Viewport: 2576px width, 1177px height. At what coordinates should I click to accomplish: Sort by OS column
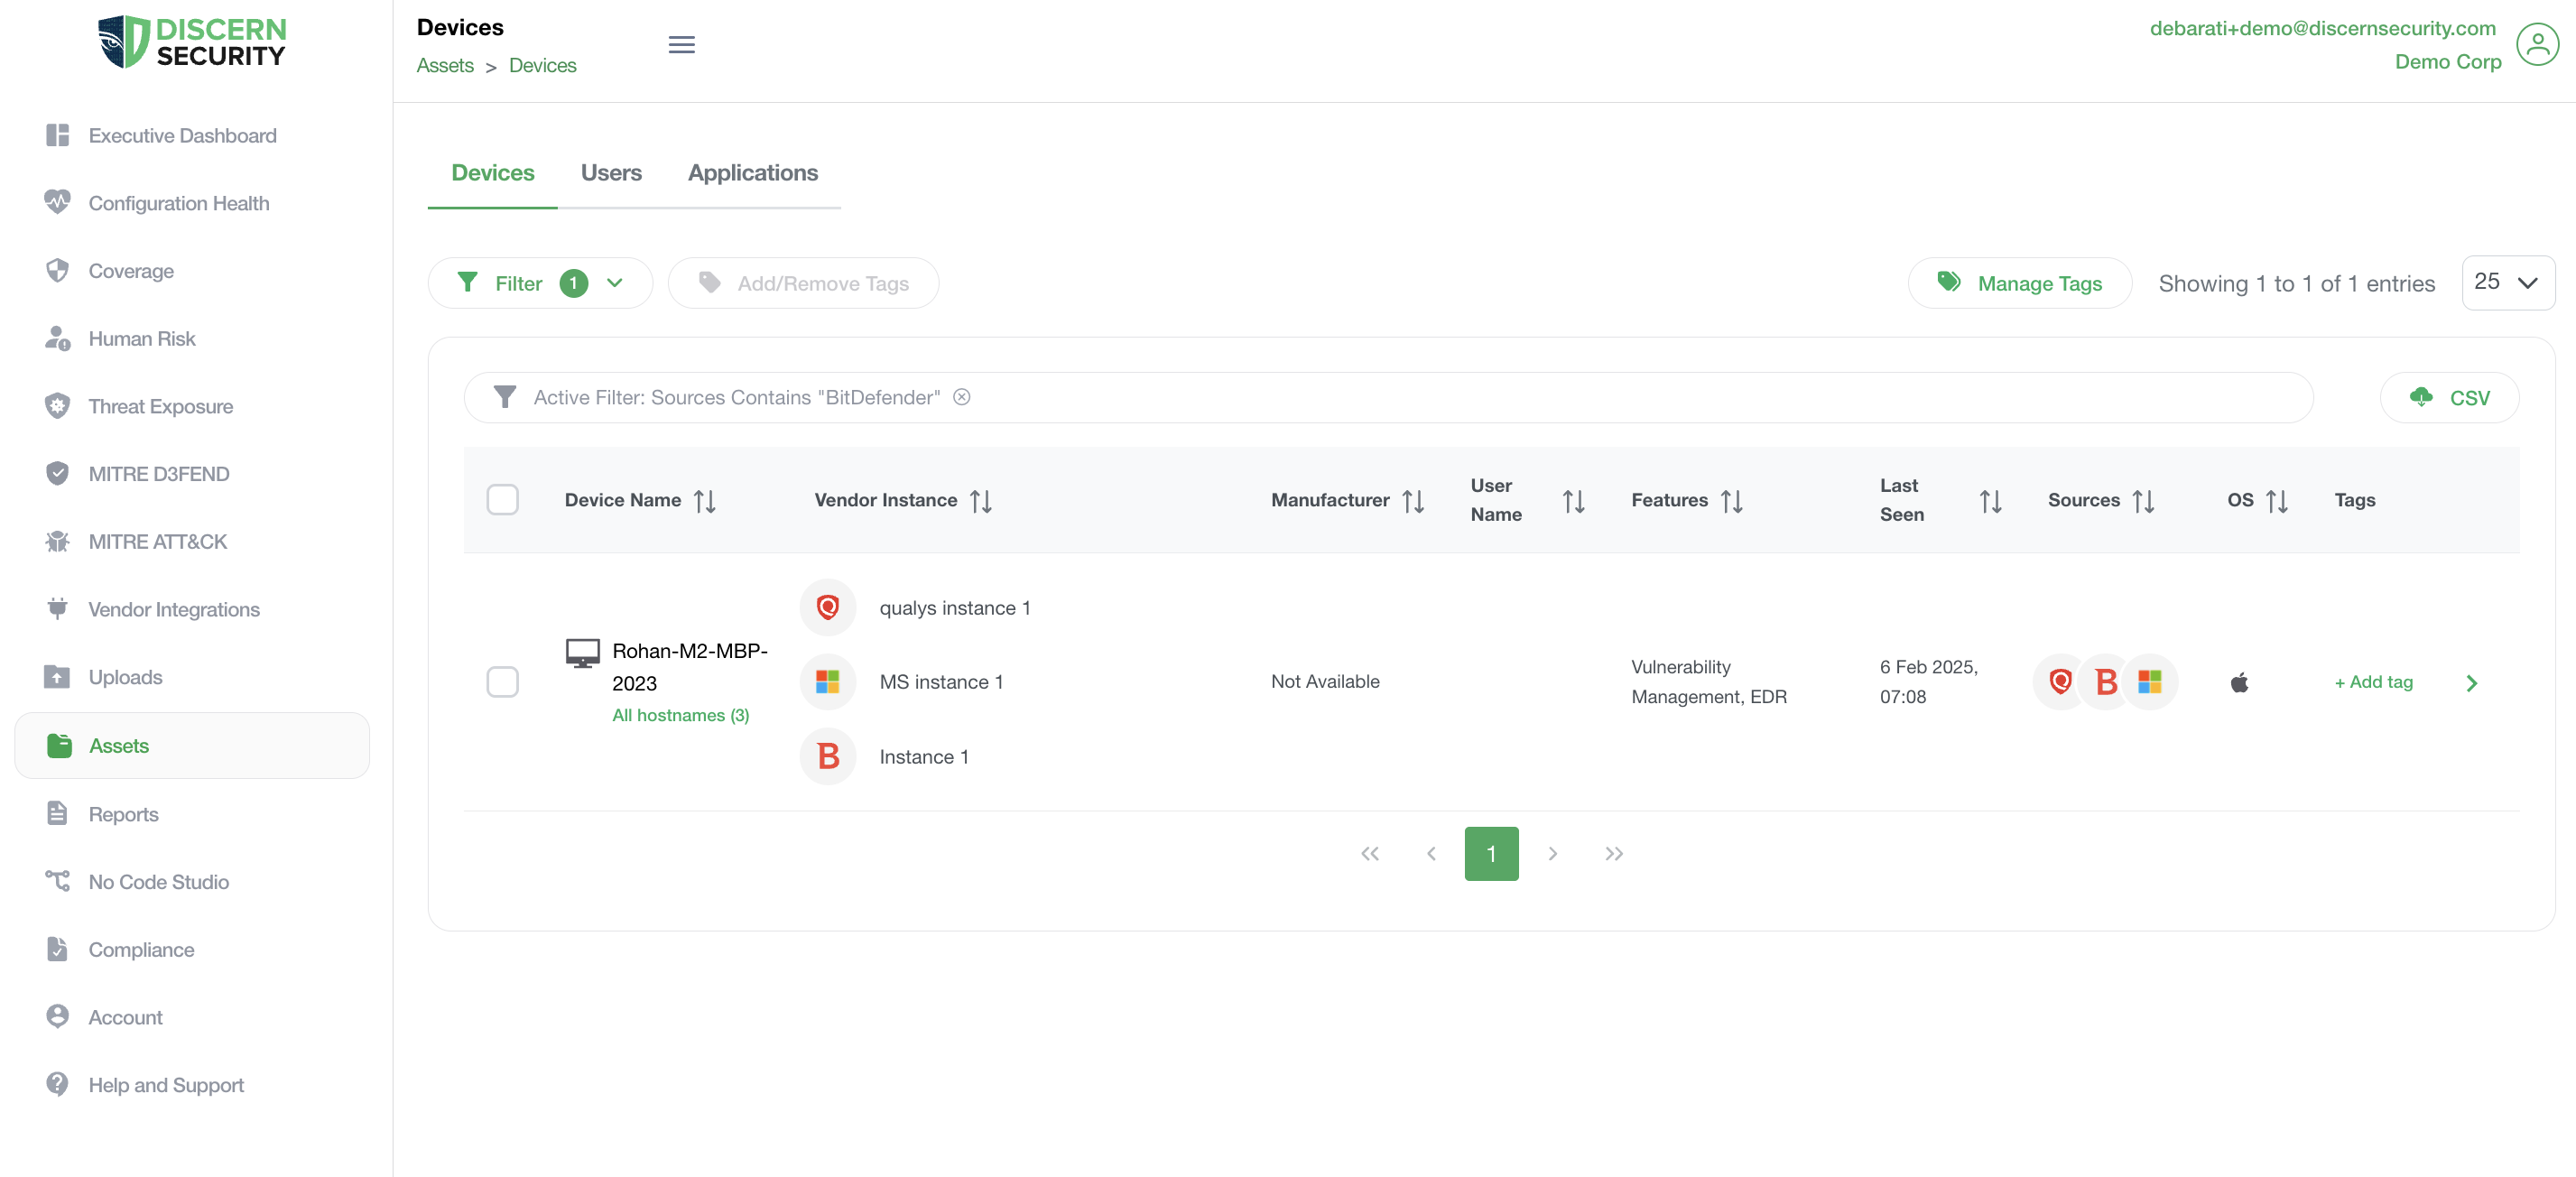click(2277, 501)
